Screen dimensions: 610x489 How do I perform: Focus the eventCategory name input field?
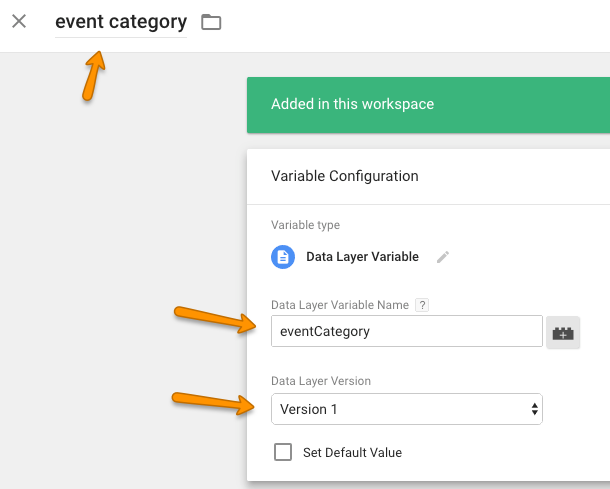pos(407,331)
